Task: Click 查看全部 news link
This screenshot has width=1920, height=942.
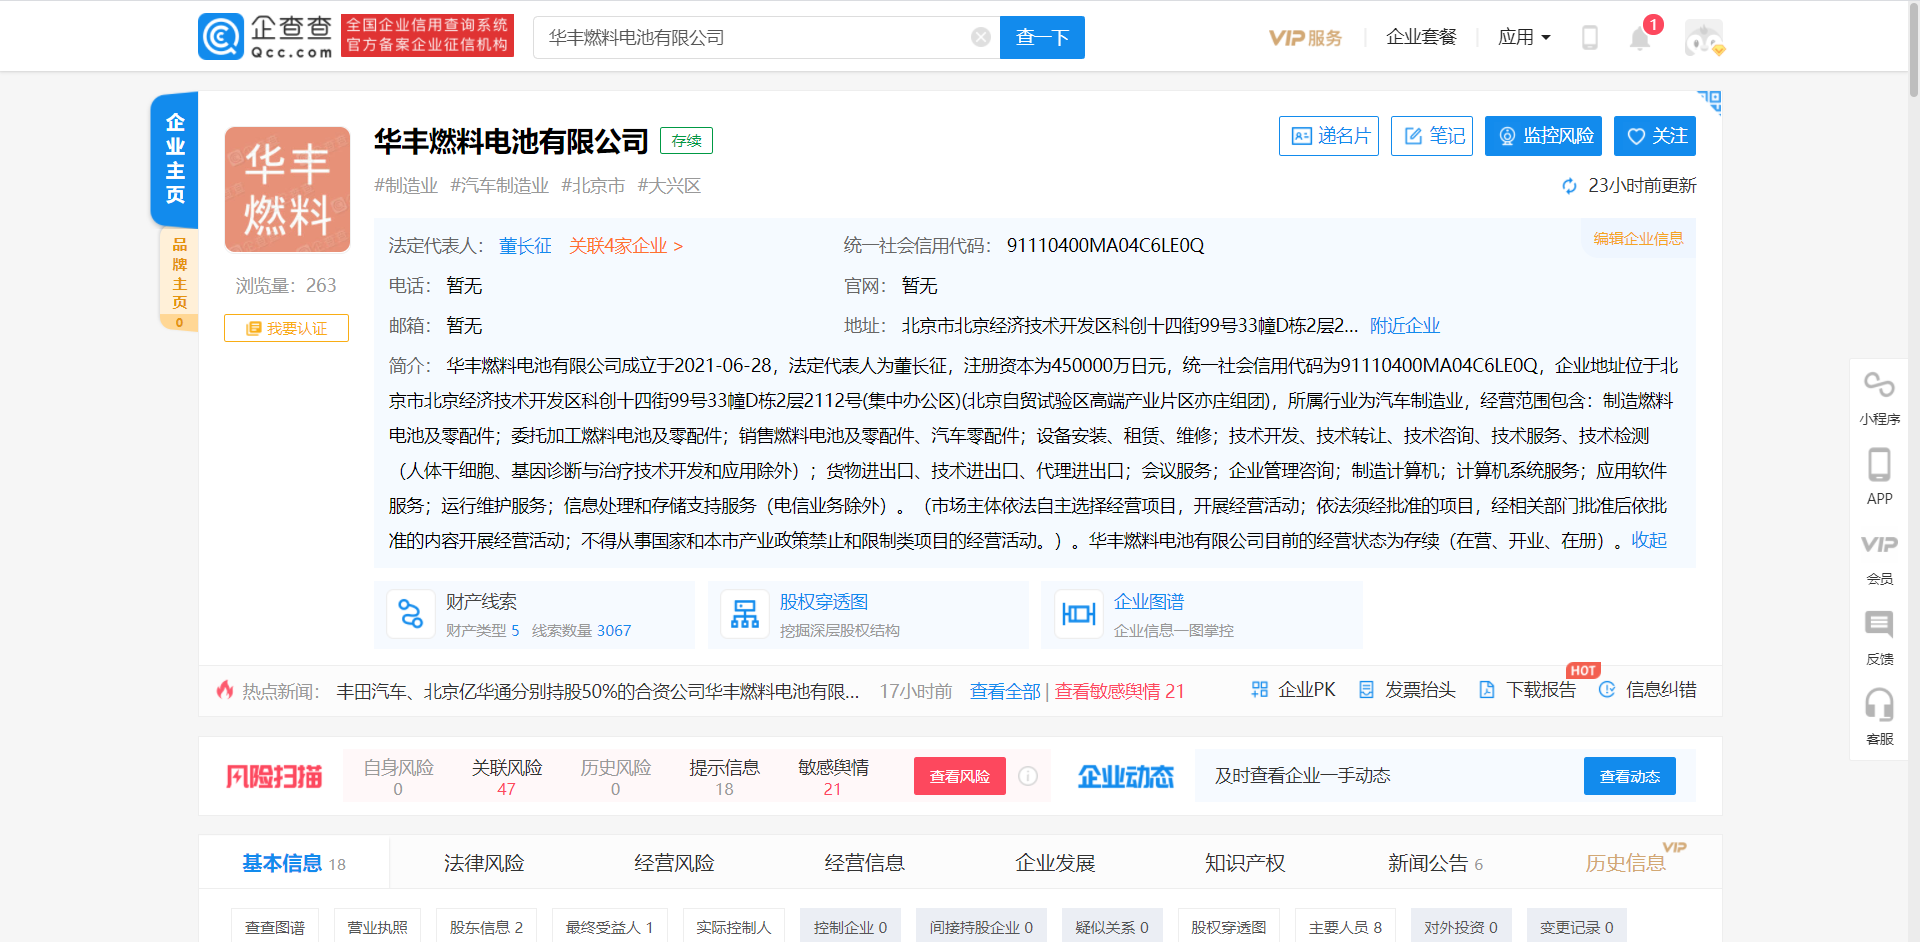Action: pyautogui.click(x=1005, y=692)
